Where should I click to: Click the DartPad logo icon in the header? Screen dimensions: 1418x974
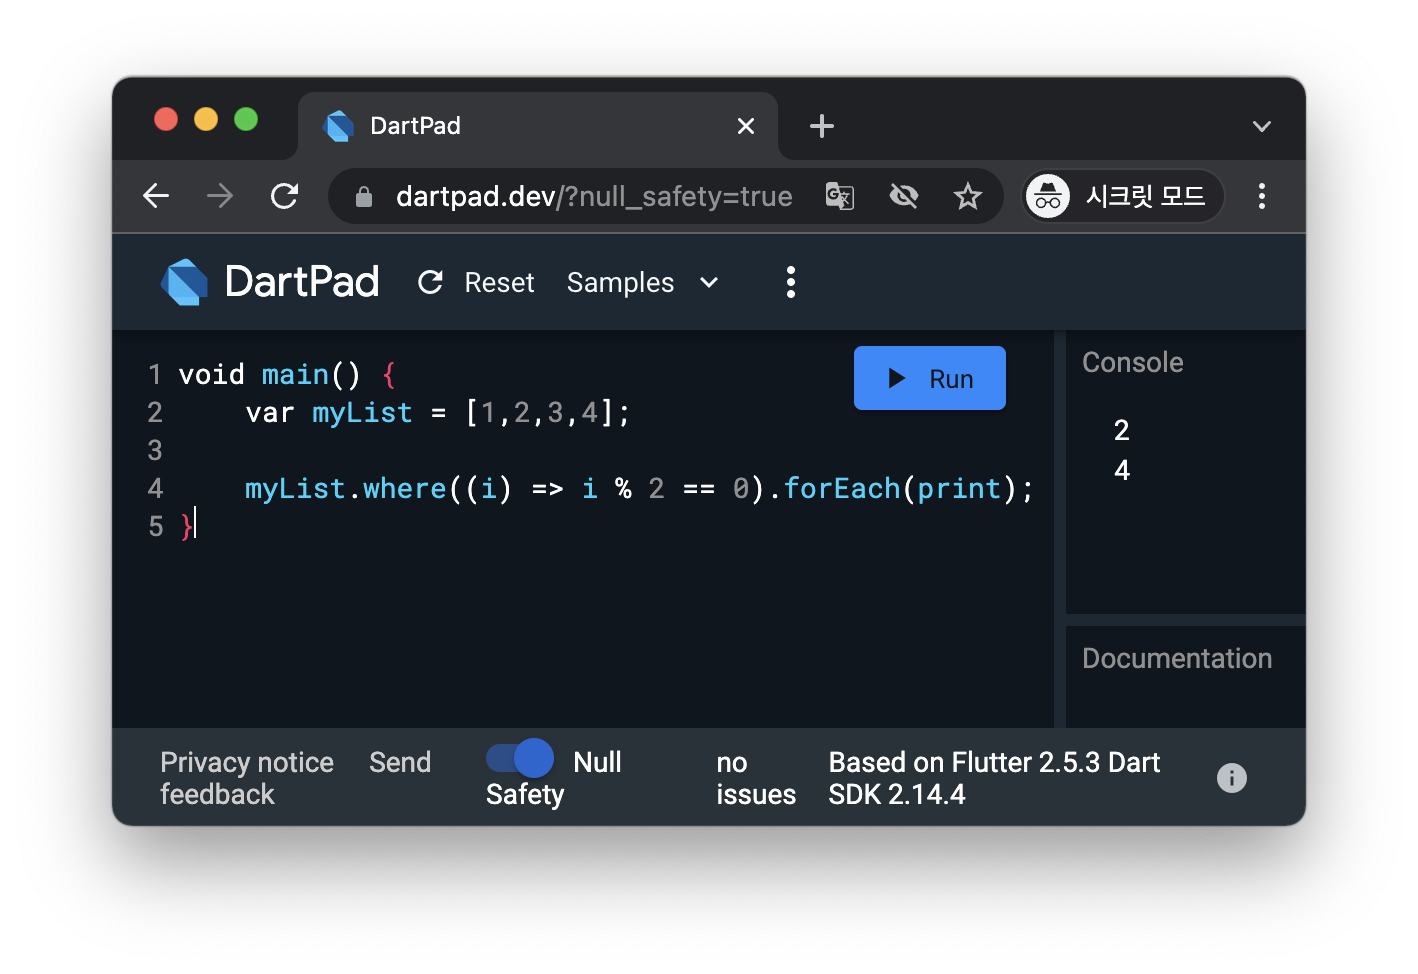(184, 282)
